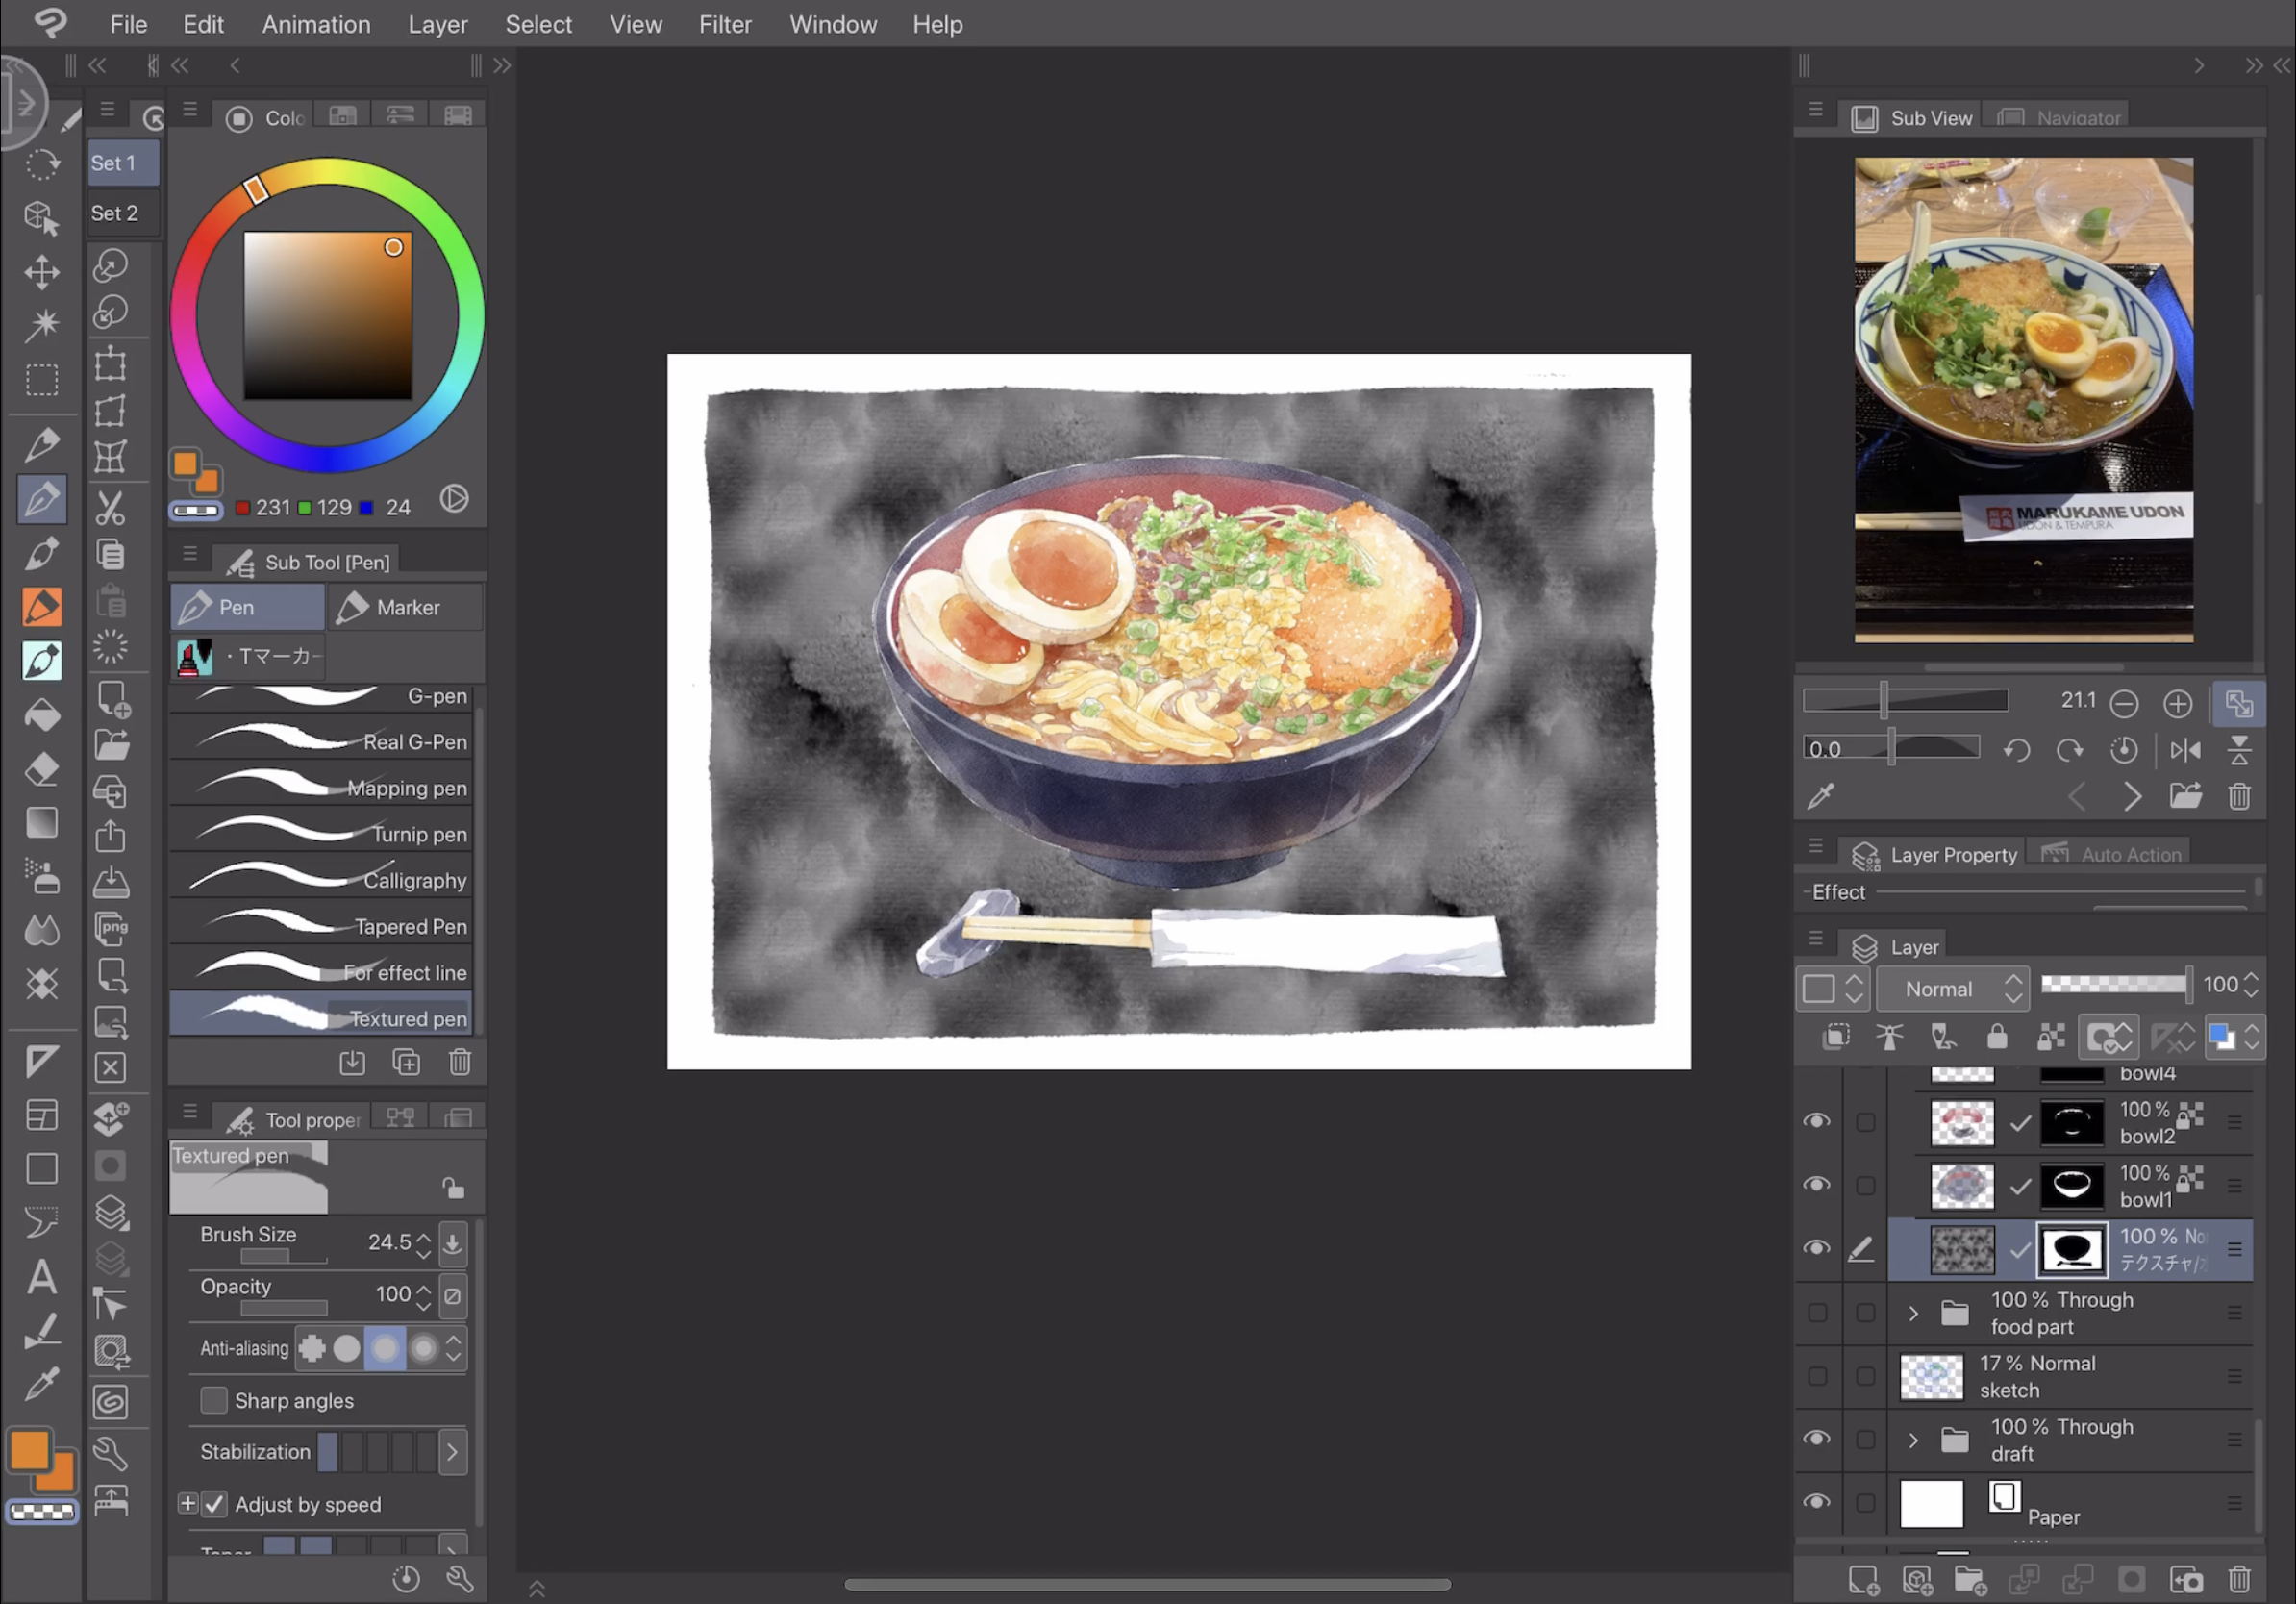Image resolution: width=2296 pixels, height=1604 pixels.
Task: Hide the bowl1 layer visibility
Action: (1818, 1185)
